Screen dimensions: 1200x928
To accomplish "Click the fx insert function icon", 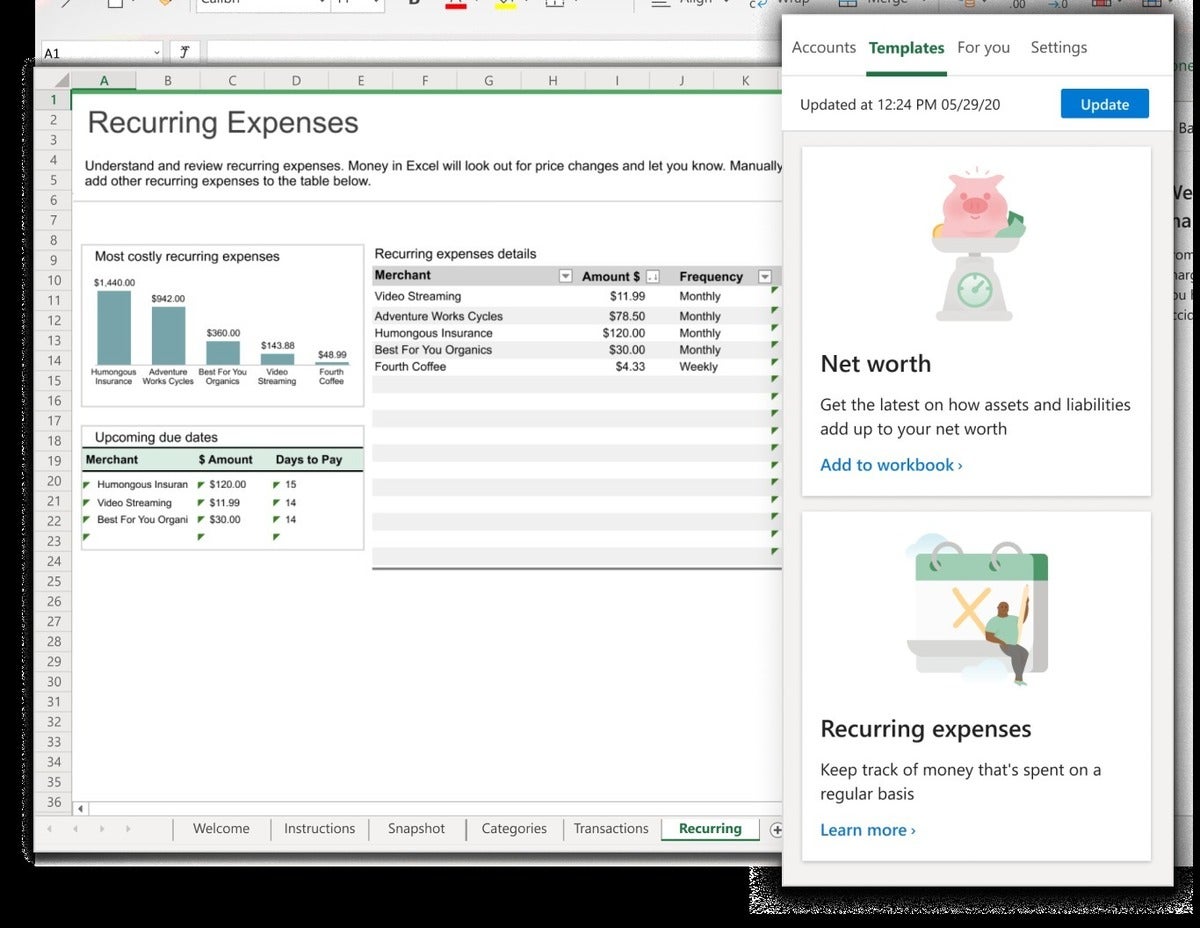I will click(x=185, y=52).
